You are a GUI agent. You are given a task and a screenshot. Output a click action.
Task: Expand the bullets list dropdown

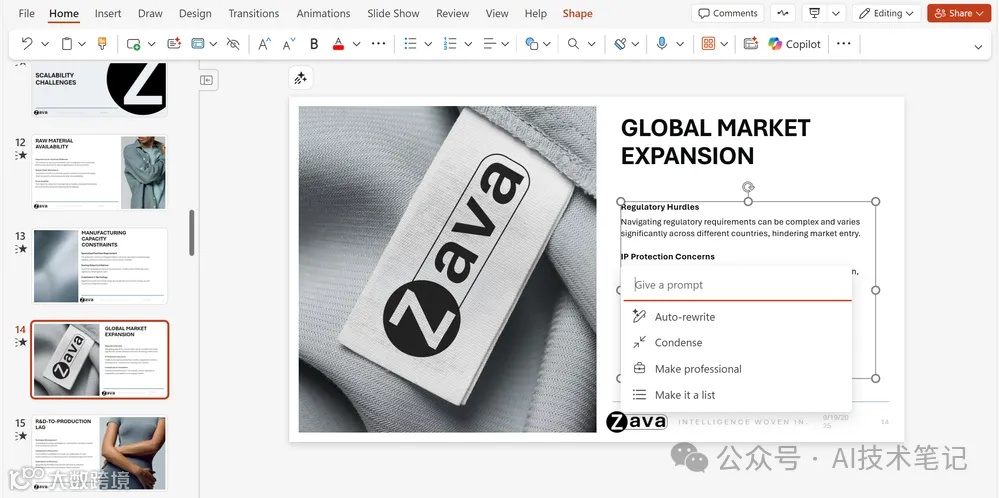coord(428,44)
